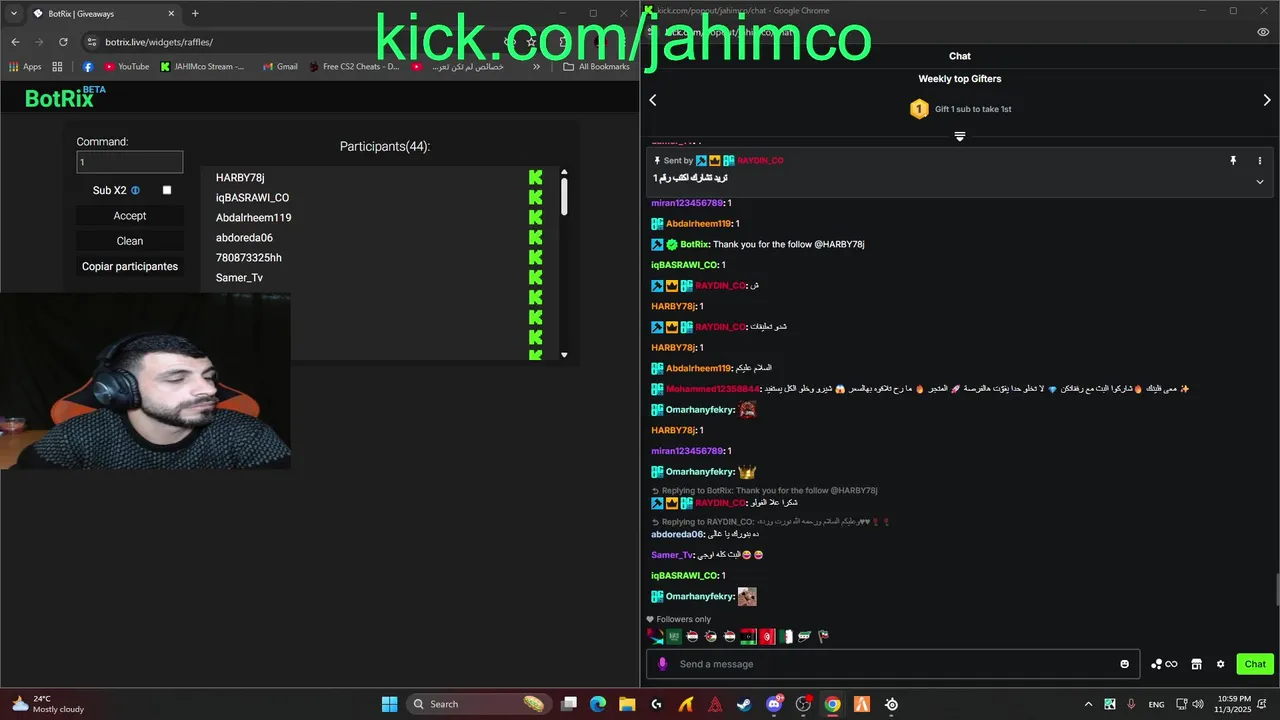Select participant 780873325hh in list
The width and height of the screenshot is (1280, 720).
click(x=249, y=258)
